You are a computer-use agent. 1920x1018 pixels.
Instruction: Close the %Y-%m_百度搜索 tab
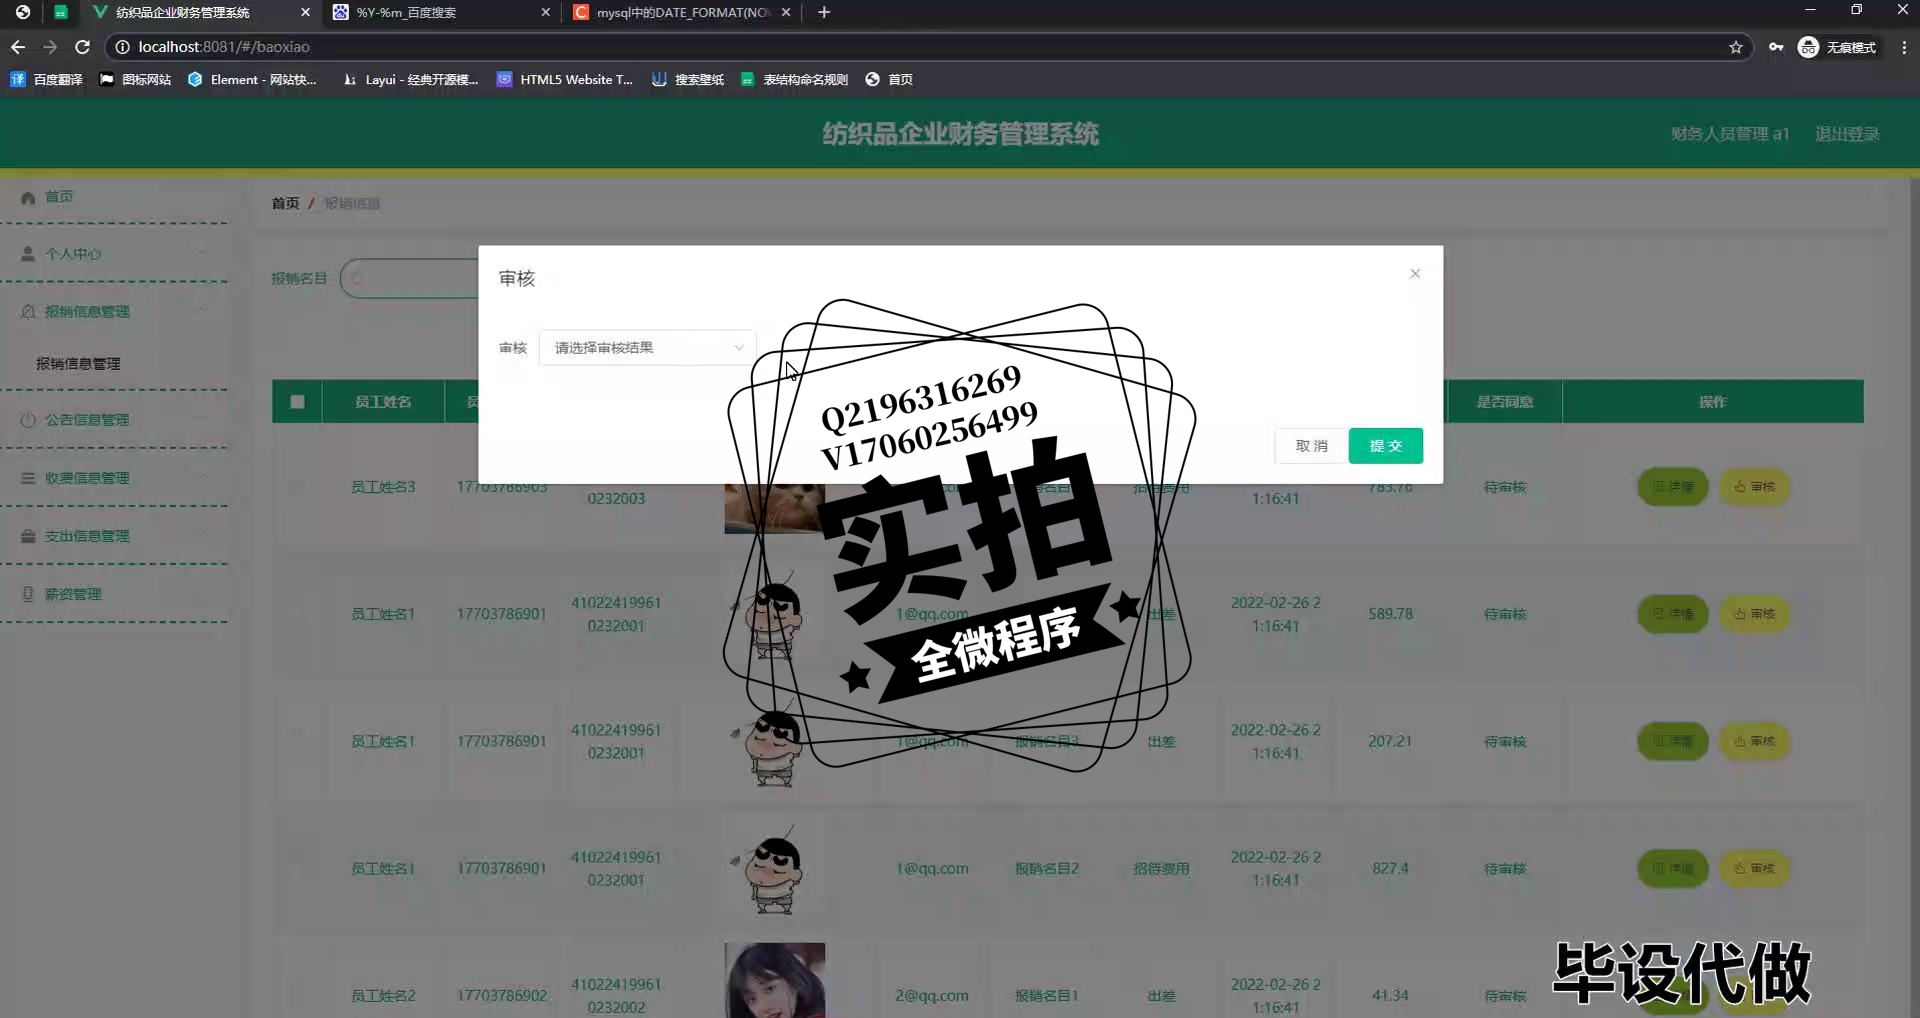point(545,12)
